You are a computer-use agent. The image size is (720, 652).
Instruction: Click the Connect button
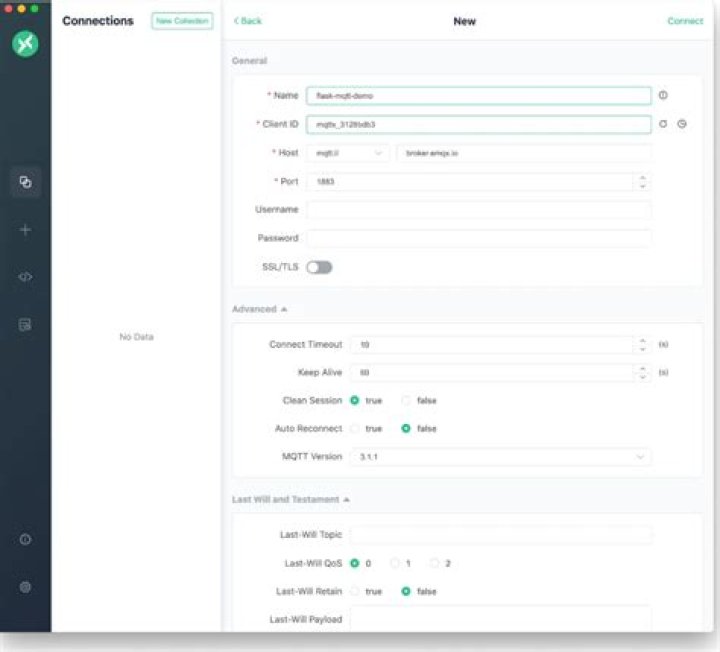point(685,21)
